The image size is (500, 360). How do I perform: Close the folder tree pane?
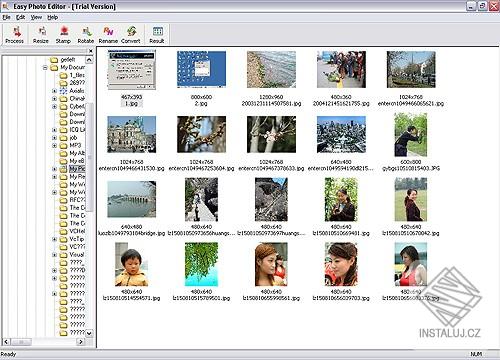pyautogui.click(x=91, y=51)
